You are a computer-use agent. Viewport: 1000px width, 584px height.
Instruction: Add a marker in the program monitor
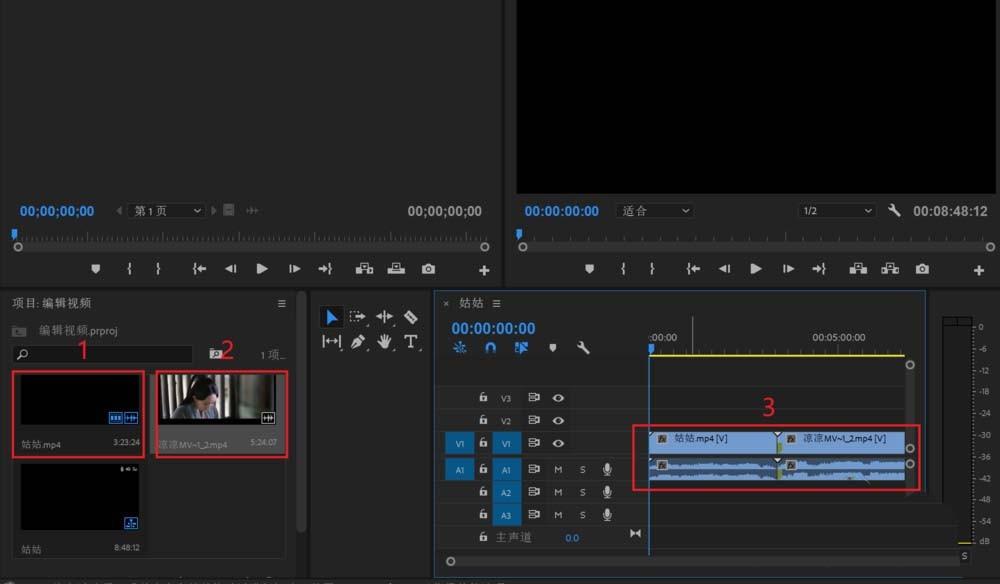click(x=590, y=269)
